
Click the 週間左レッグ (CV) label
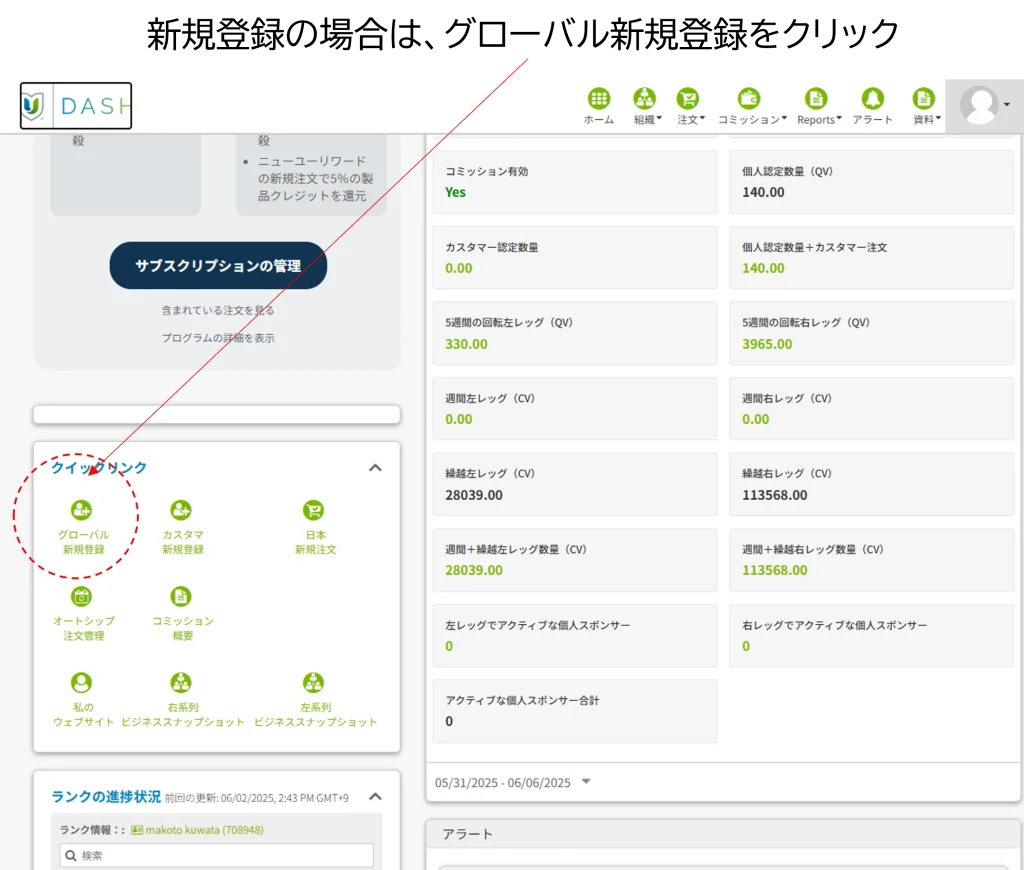pos(490,398)
